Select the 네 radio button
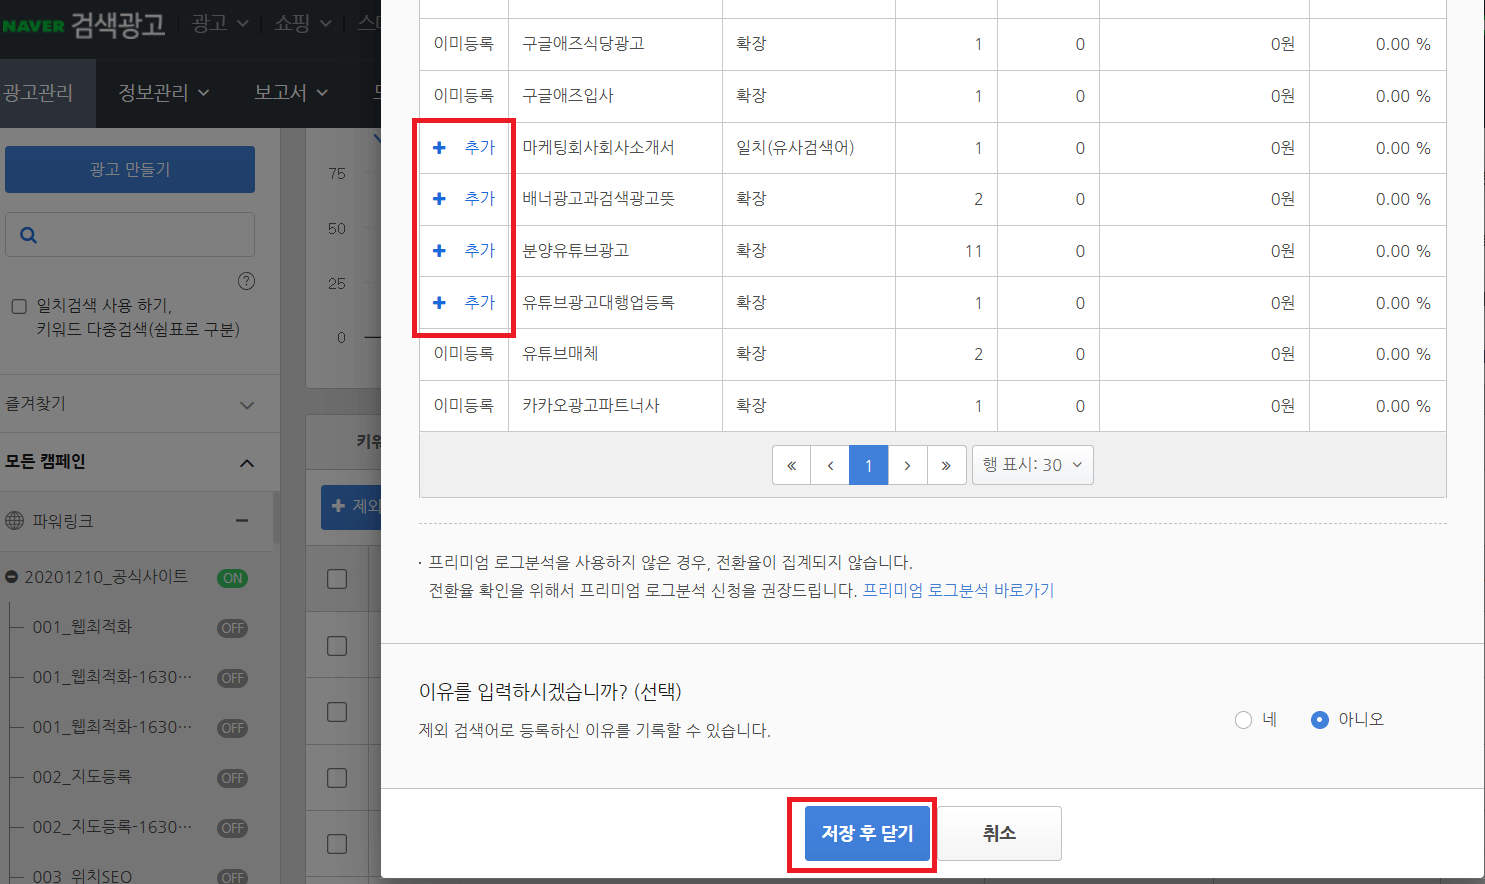The image size is (1485, 884). tap(1243, 719)
